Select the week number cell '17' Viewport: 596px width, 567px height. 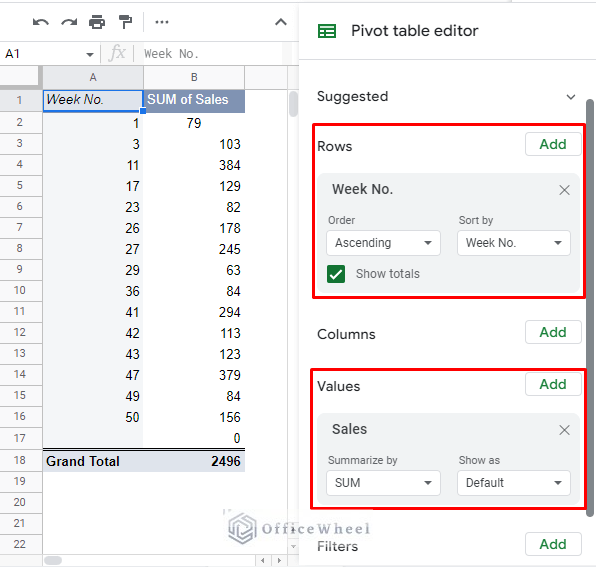tap(93, 186)
